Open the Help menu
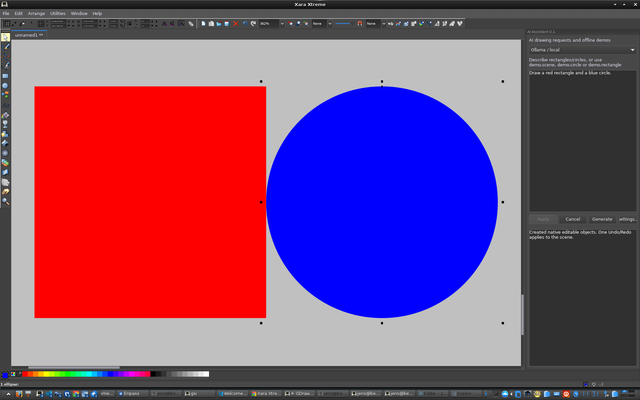Screen dimensions: 640x400 pyautogui.click(x=97, y=13)
